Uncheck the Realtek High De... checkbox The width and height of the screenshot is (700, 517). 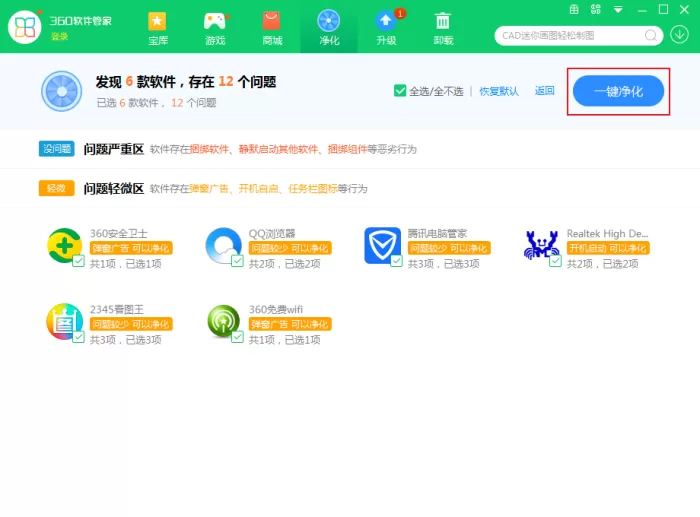tap(555, 260)
